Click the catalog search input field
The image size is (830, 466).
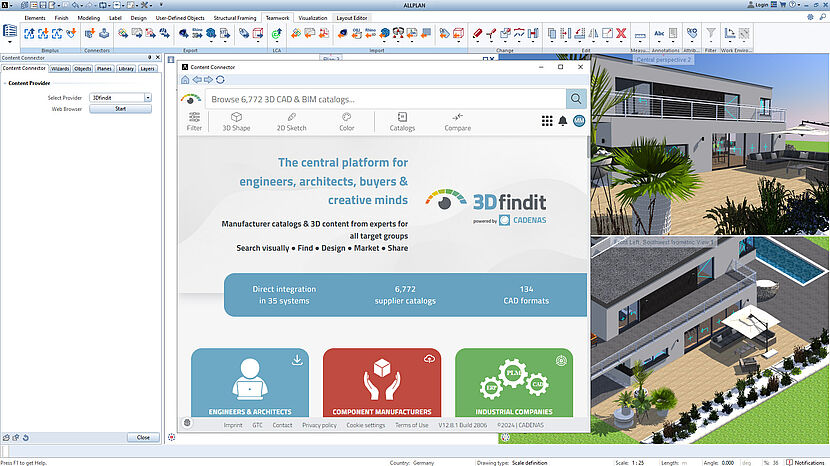pyautogui.click(x=385, y=99)
